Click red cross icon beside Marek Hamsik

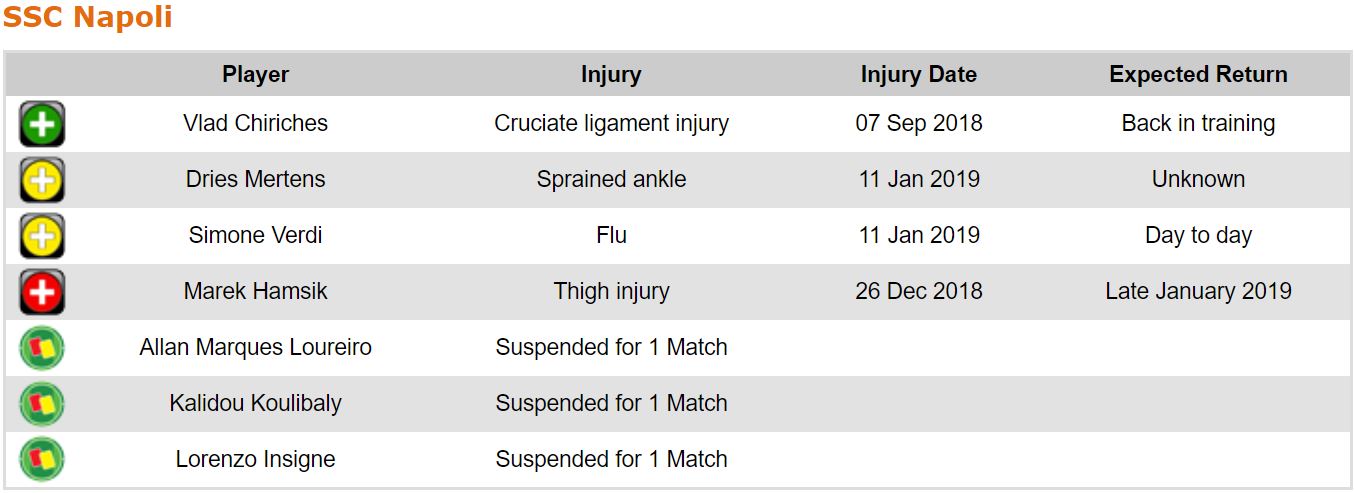point(42,293)
